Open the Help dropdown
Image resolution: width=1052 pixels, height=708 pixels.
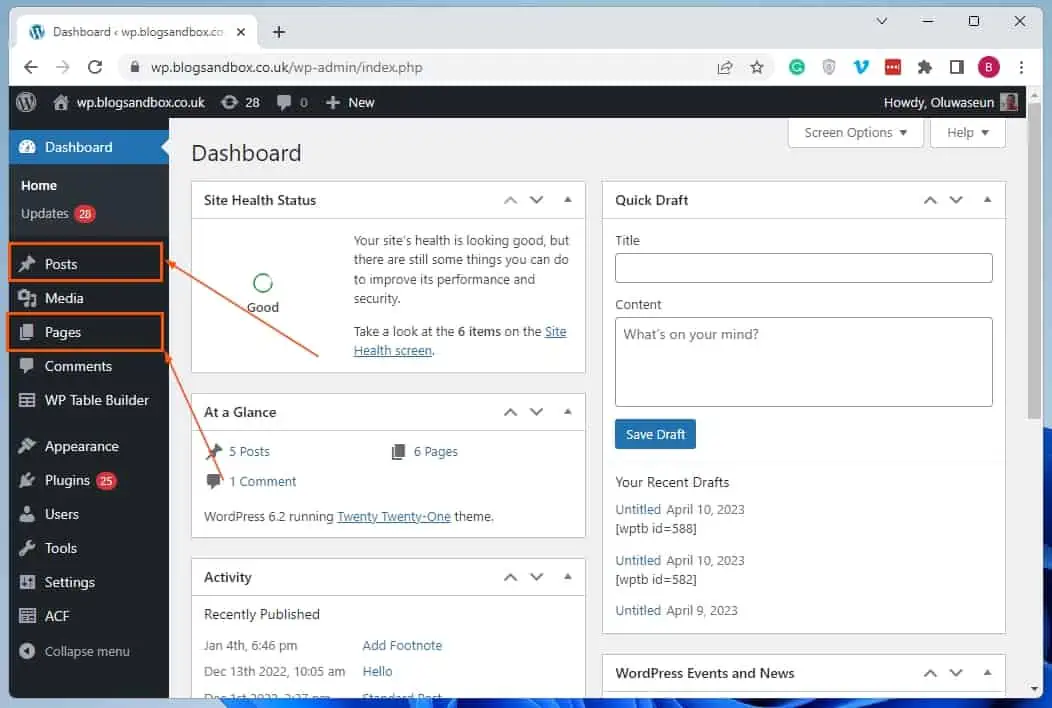pyautogui.click(x=967, y=133)
